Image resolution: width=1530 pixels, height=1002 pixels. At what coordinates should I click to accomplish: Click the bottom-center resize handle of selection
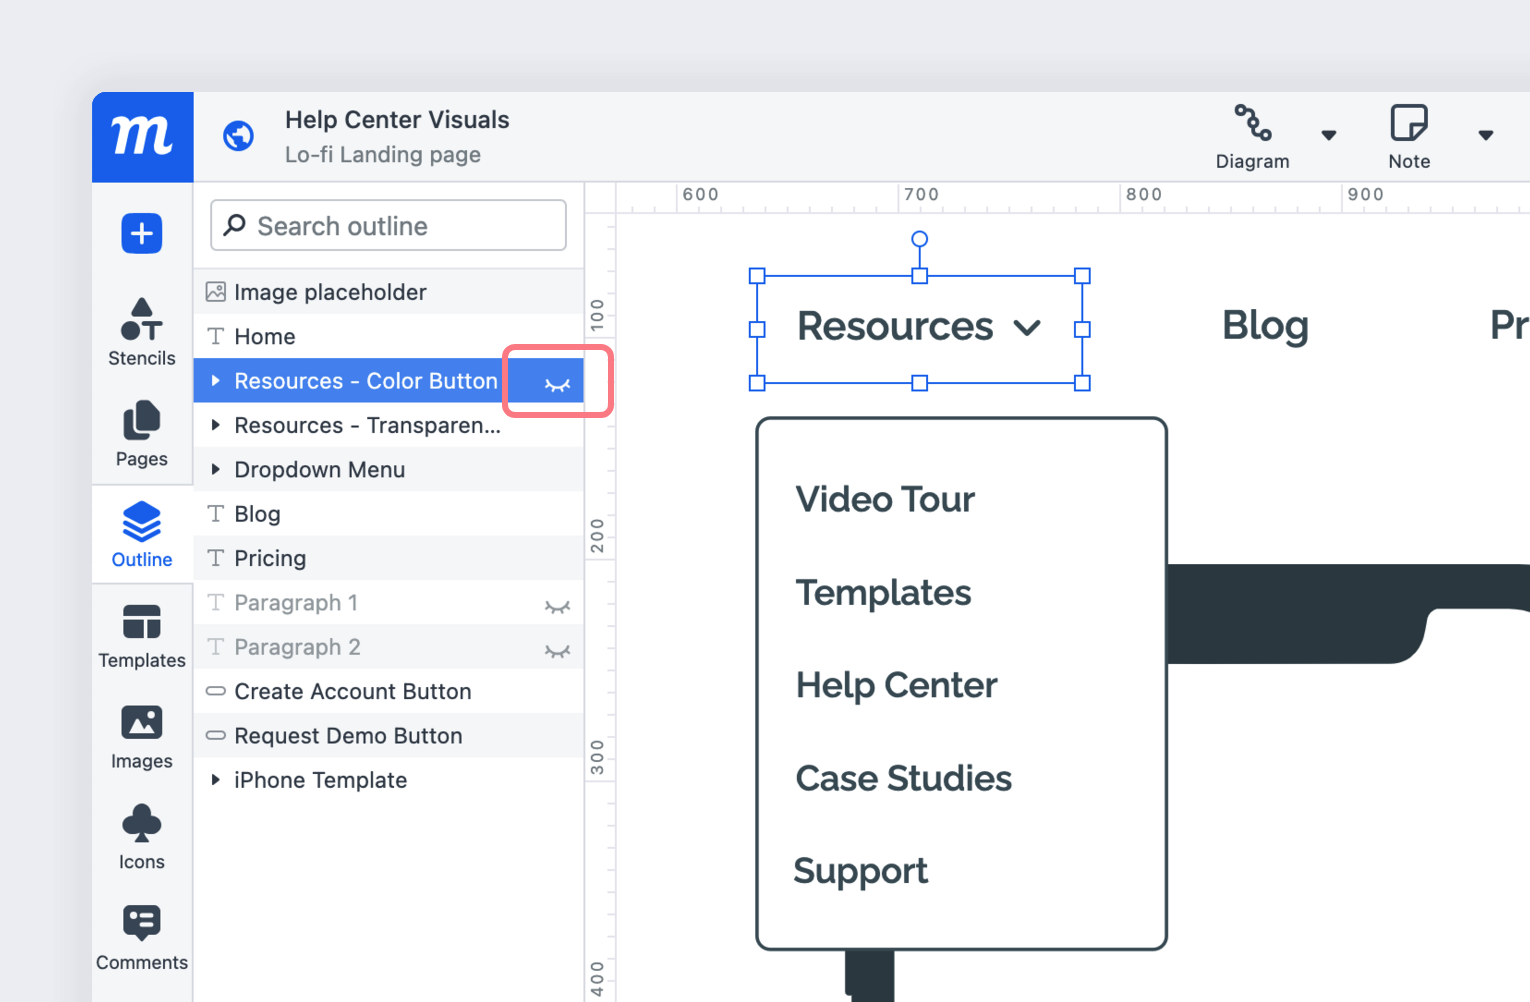(919, 383)
